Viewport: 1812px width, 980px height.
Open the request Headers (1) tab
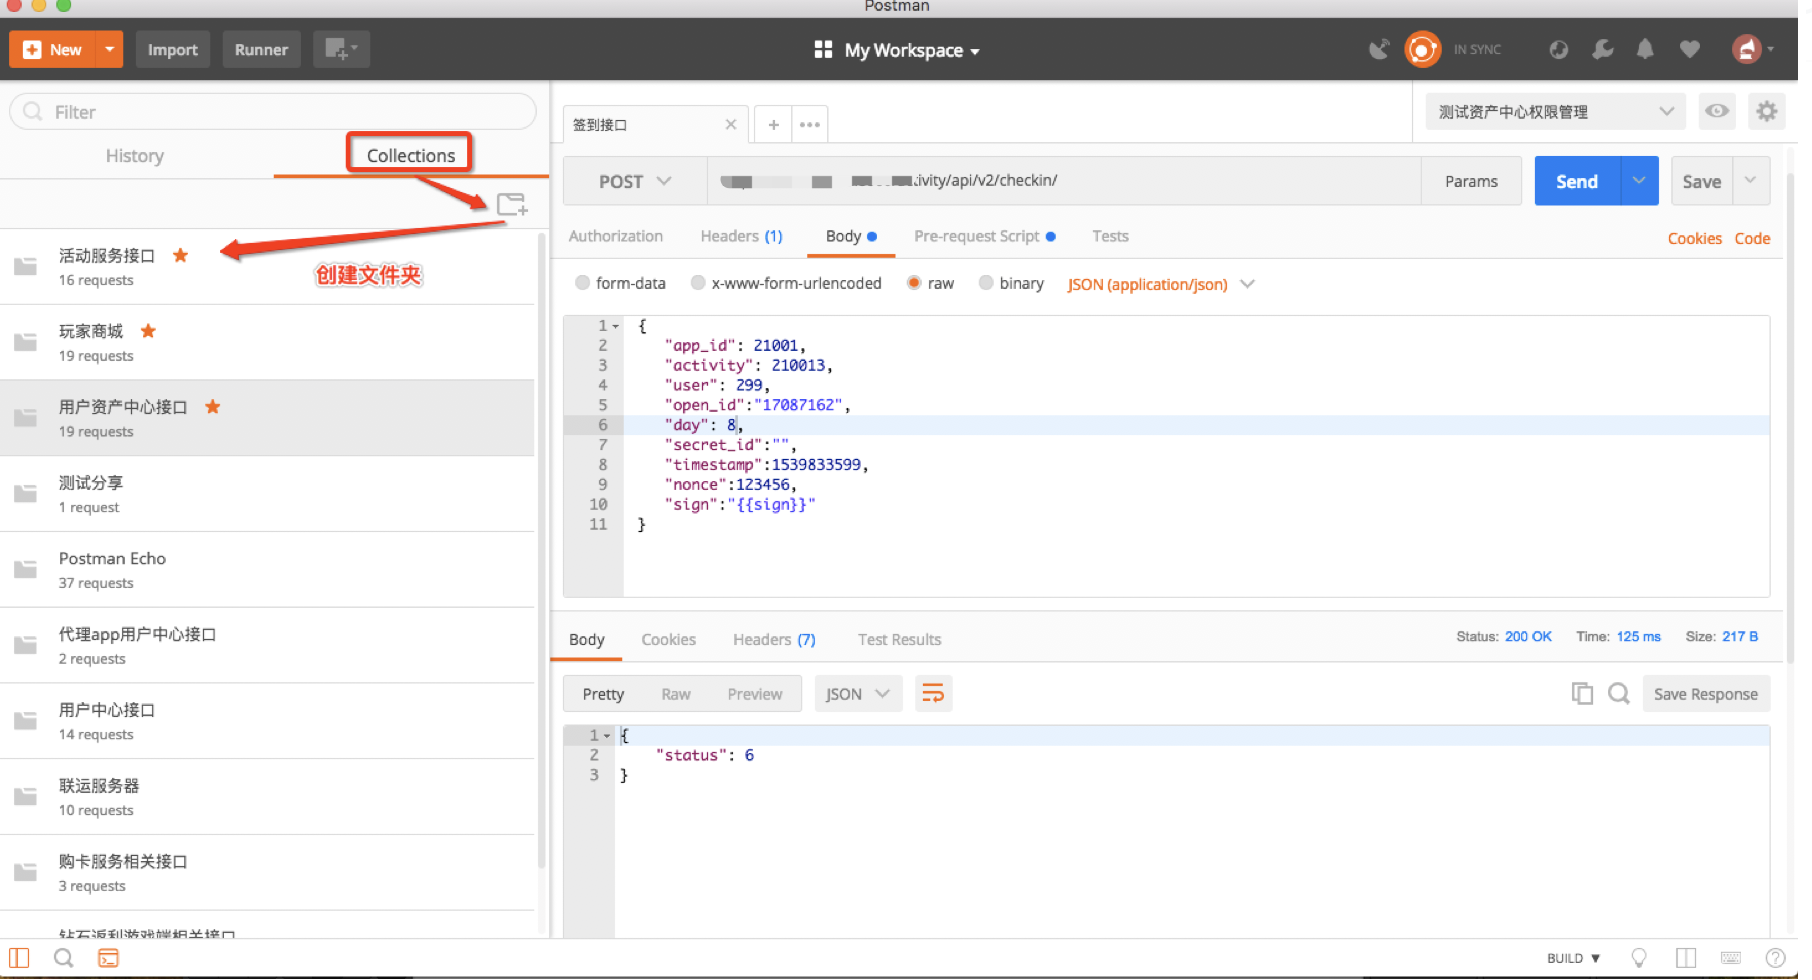(741, 236)
